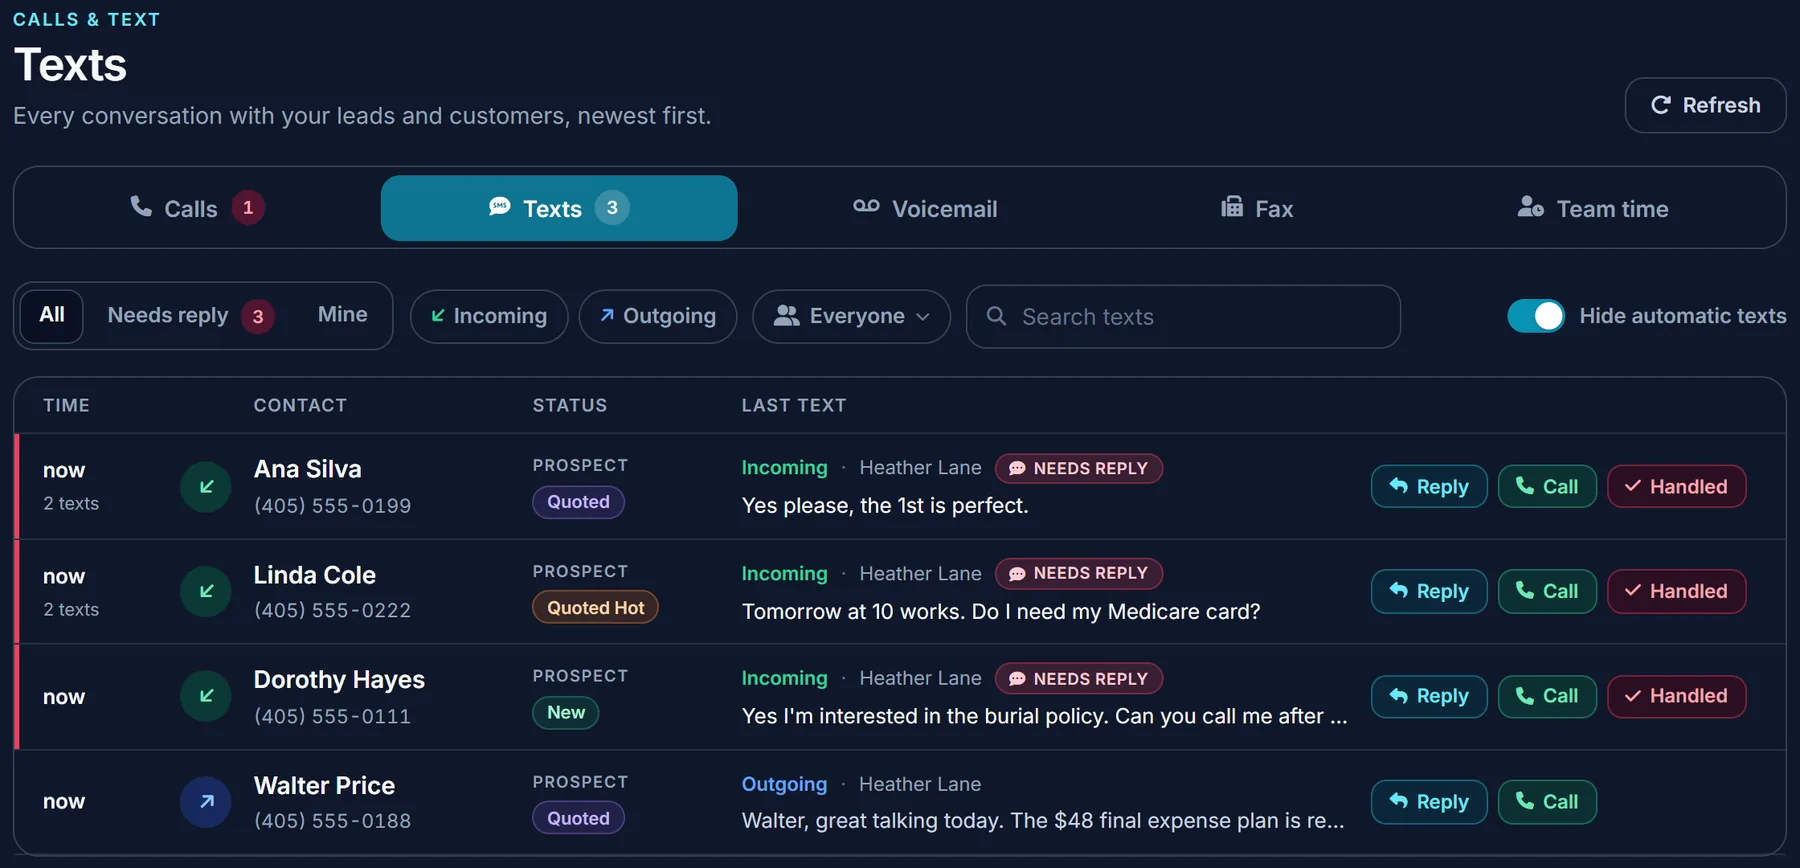This screenshot has height=868, width=1800.
Task: Open the Calls tab
Action: 197,208
